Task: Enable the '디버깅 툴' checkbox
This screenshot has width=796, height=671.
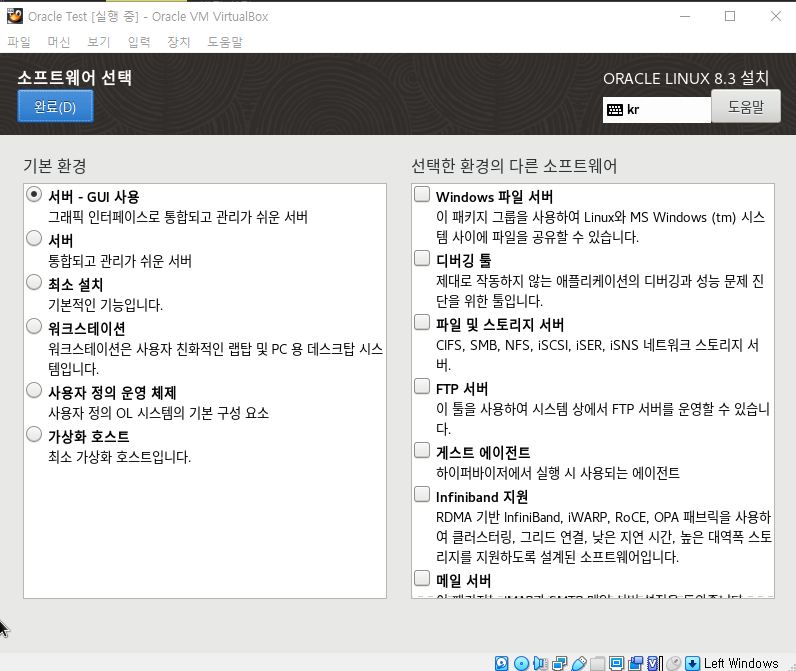Action: 422,258
